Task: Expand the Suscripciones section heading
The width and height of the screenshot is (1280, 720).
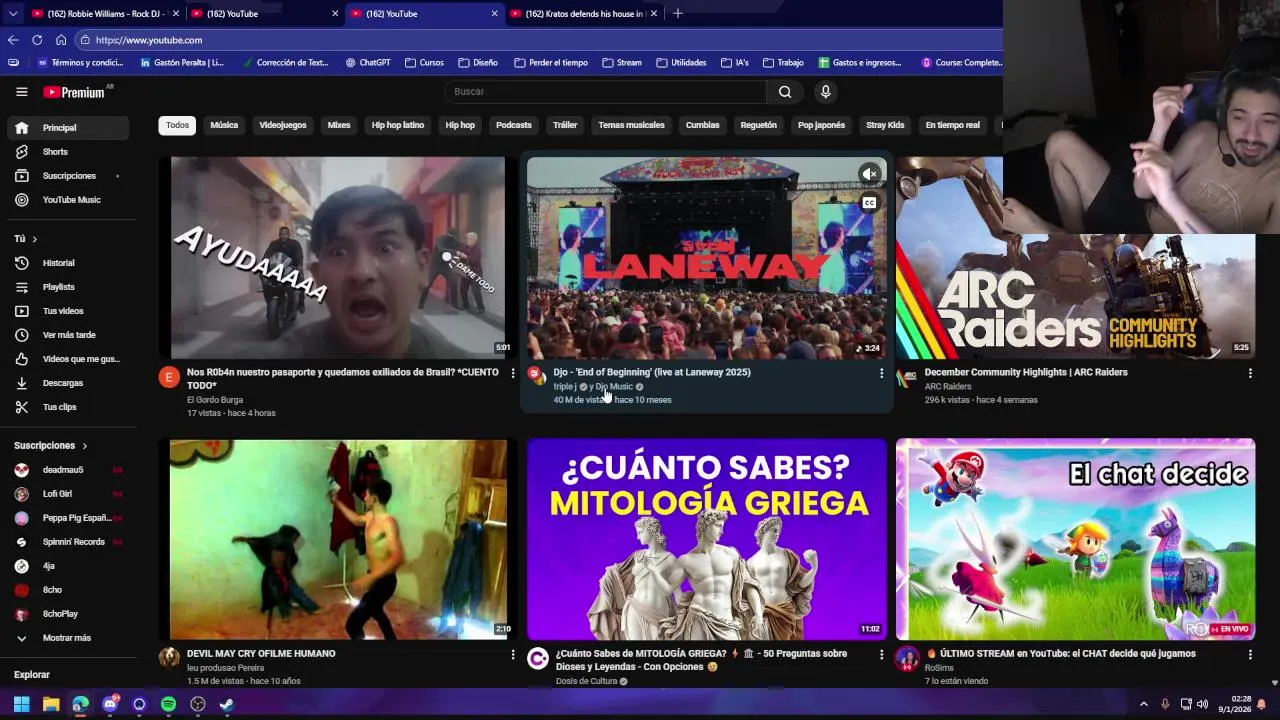Action: 51,446
